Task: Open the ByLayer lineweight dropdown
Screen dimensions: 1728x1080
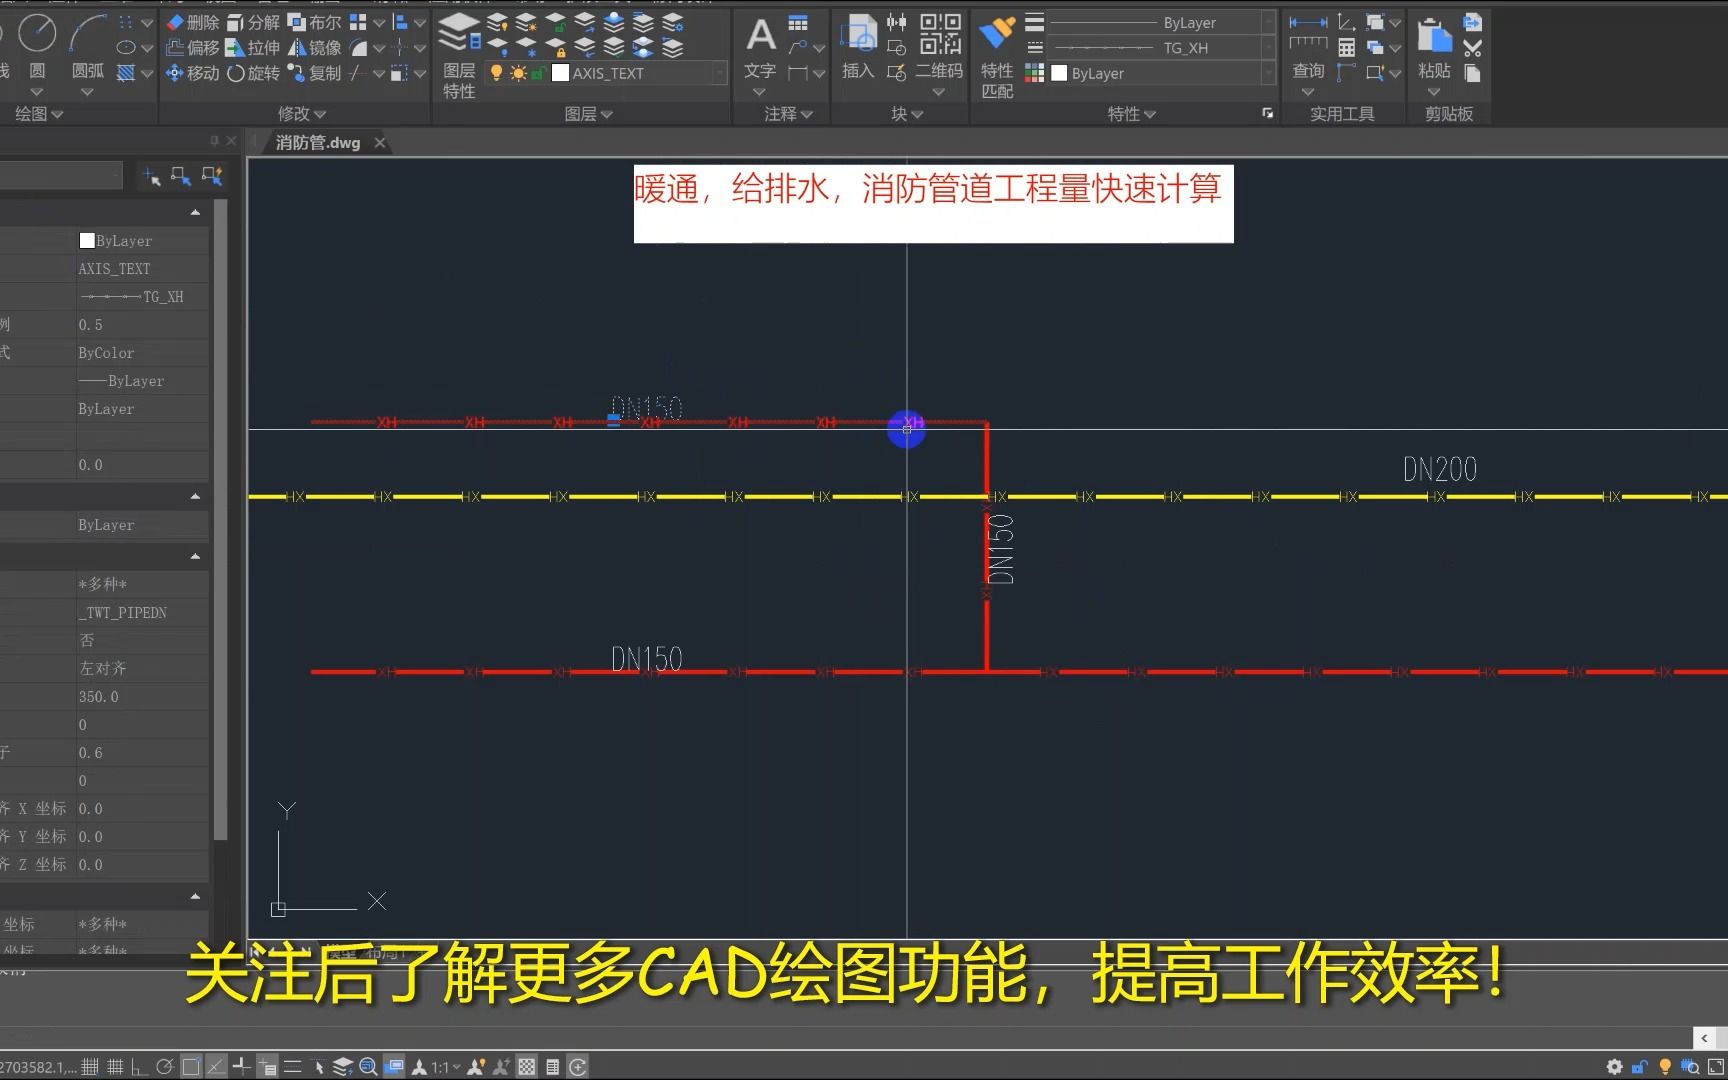Action: (x=1268, y=22)
